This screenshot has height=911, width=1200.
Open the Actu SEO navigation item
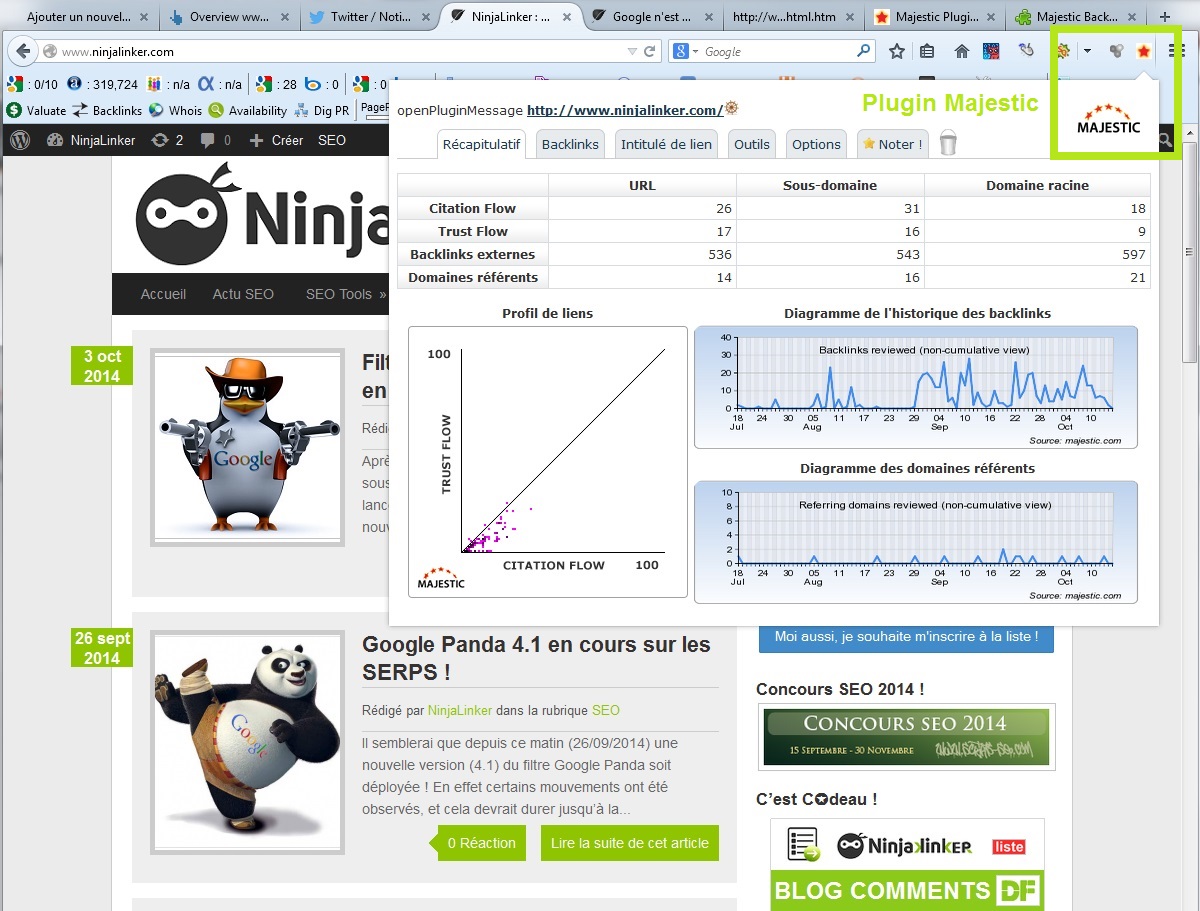pyautogui.click(x=243, y=294)
